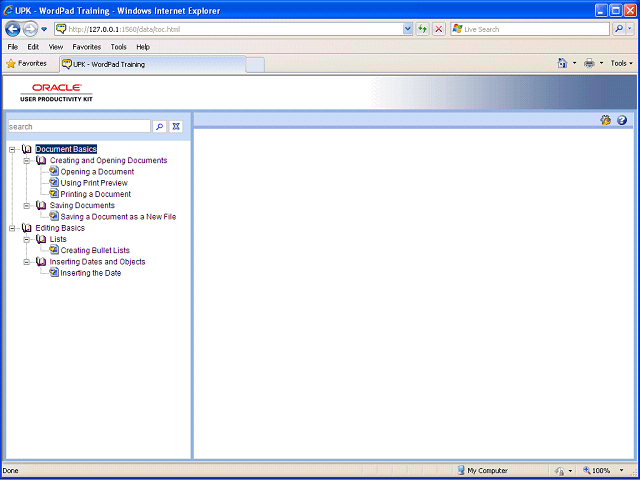Screen dimensions: 640x480
Task: Click the UPK search input field
Action: (x=79, y=127)
